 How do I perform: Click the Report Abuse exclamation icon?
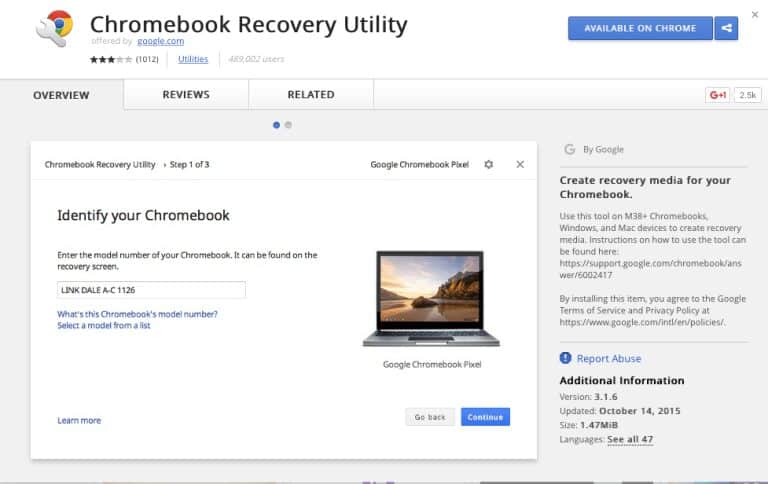[x=565, y=358]
